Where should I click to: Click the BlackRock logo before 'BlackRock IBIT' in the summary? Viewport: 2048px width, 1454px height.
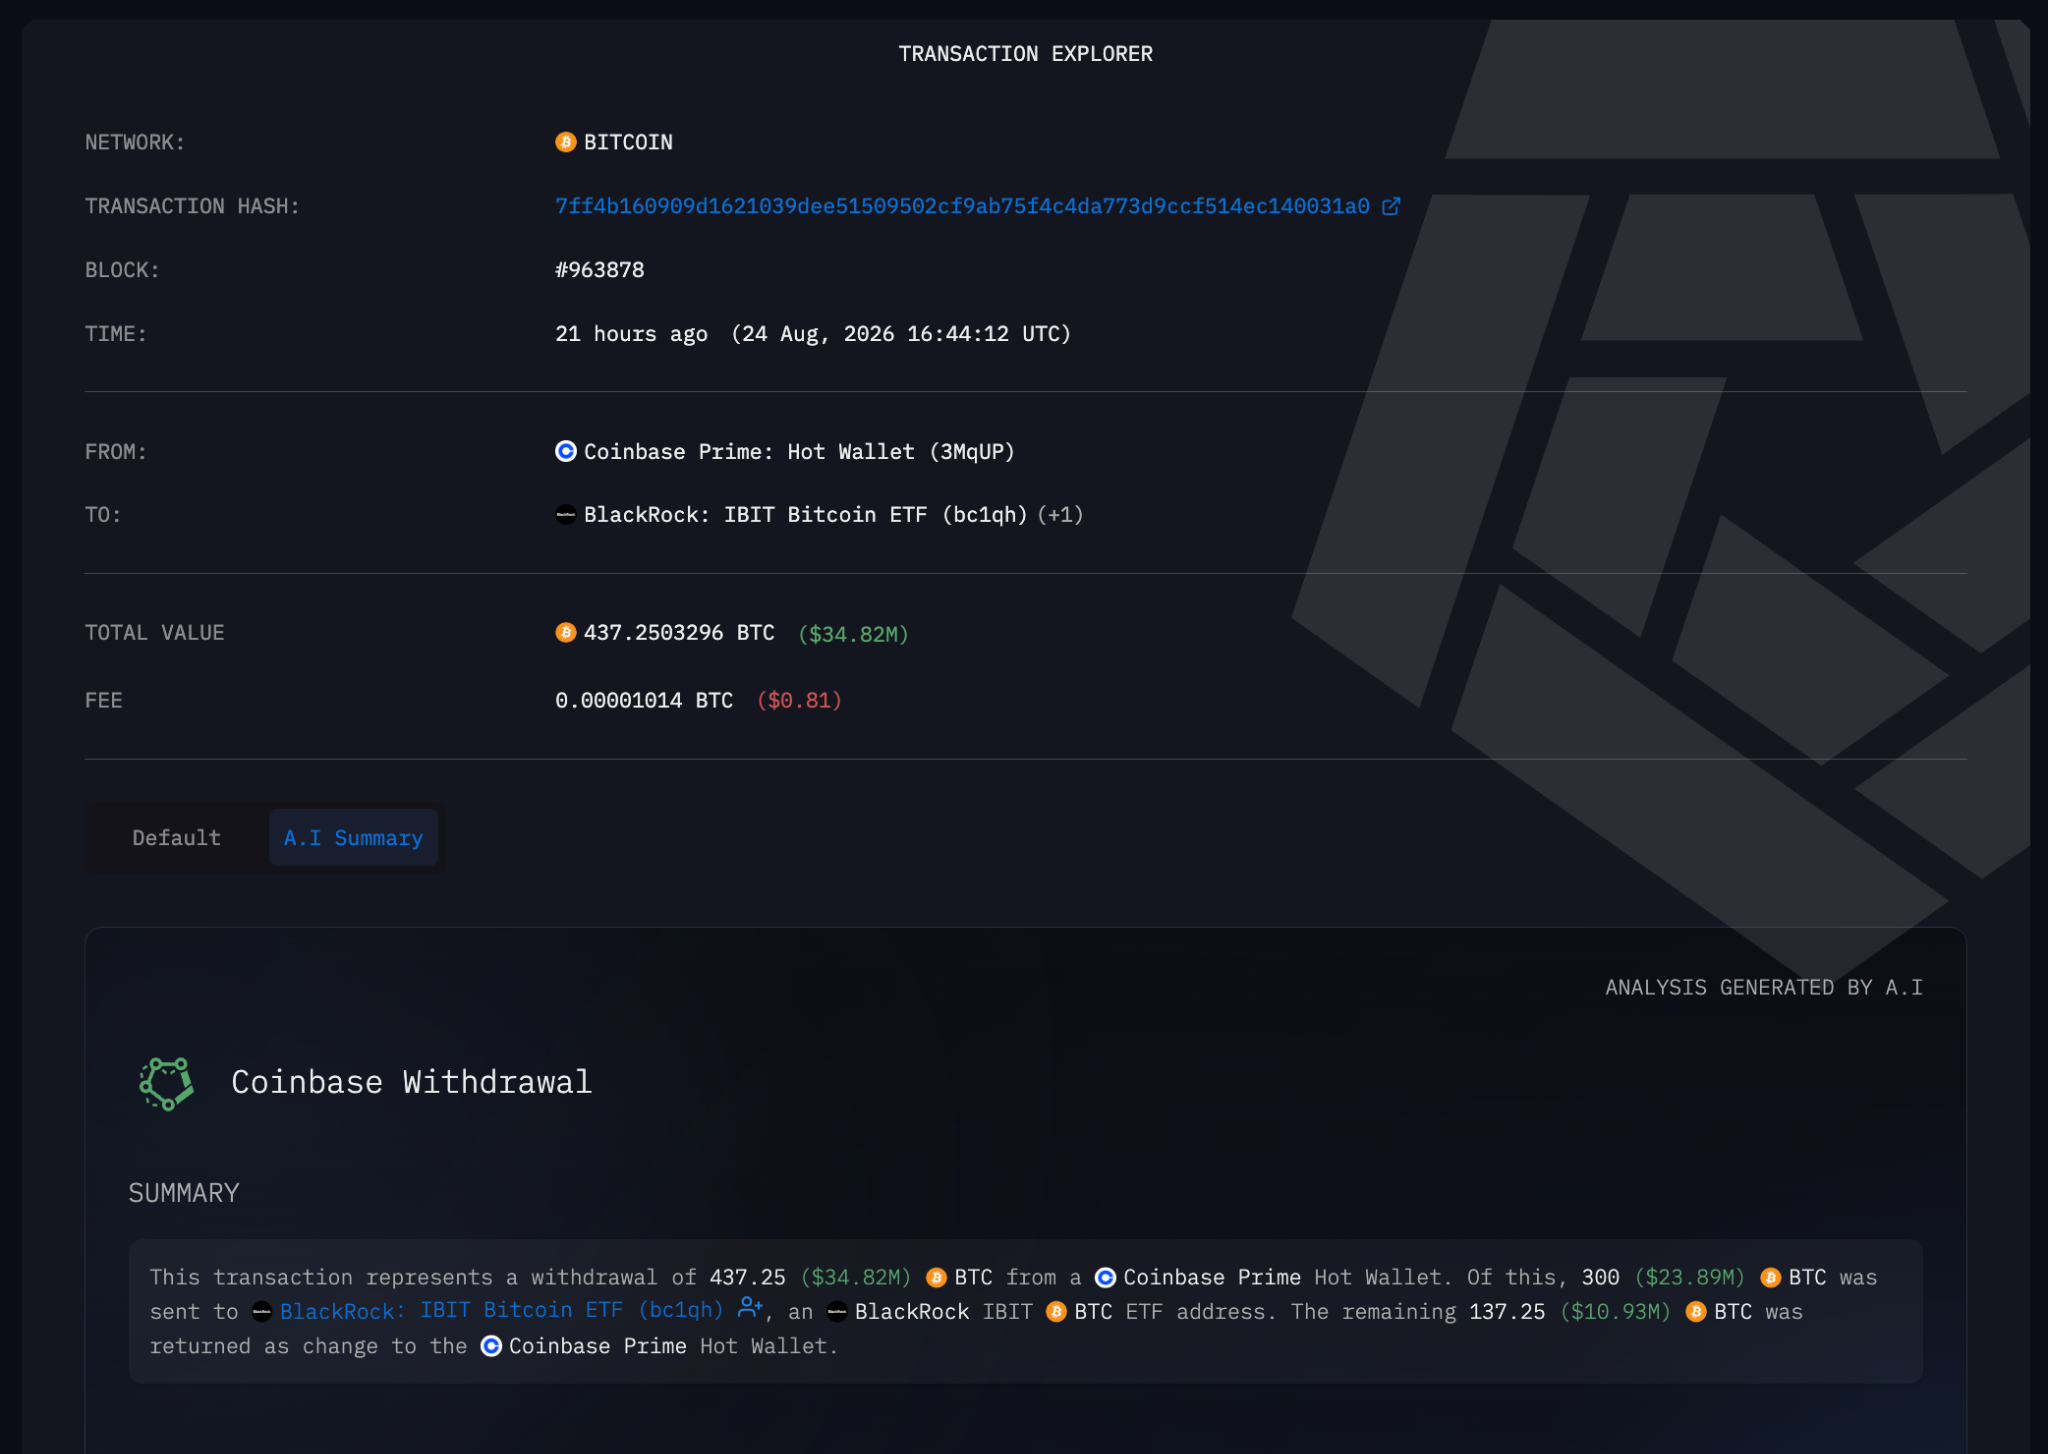[x=838, y=1312]
